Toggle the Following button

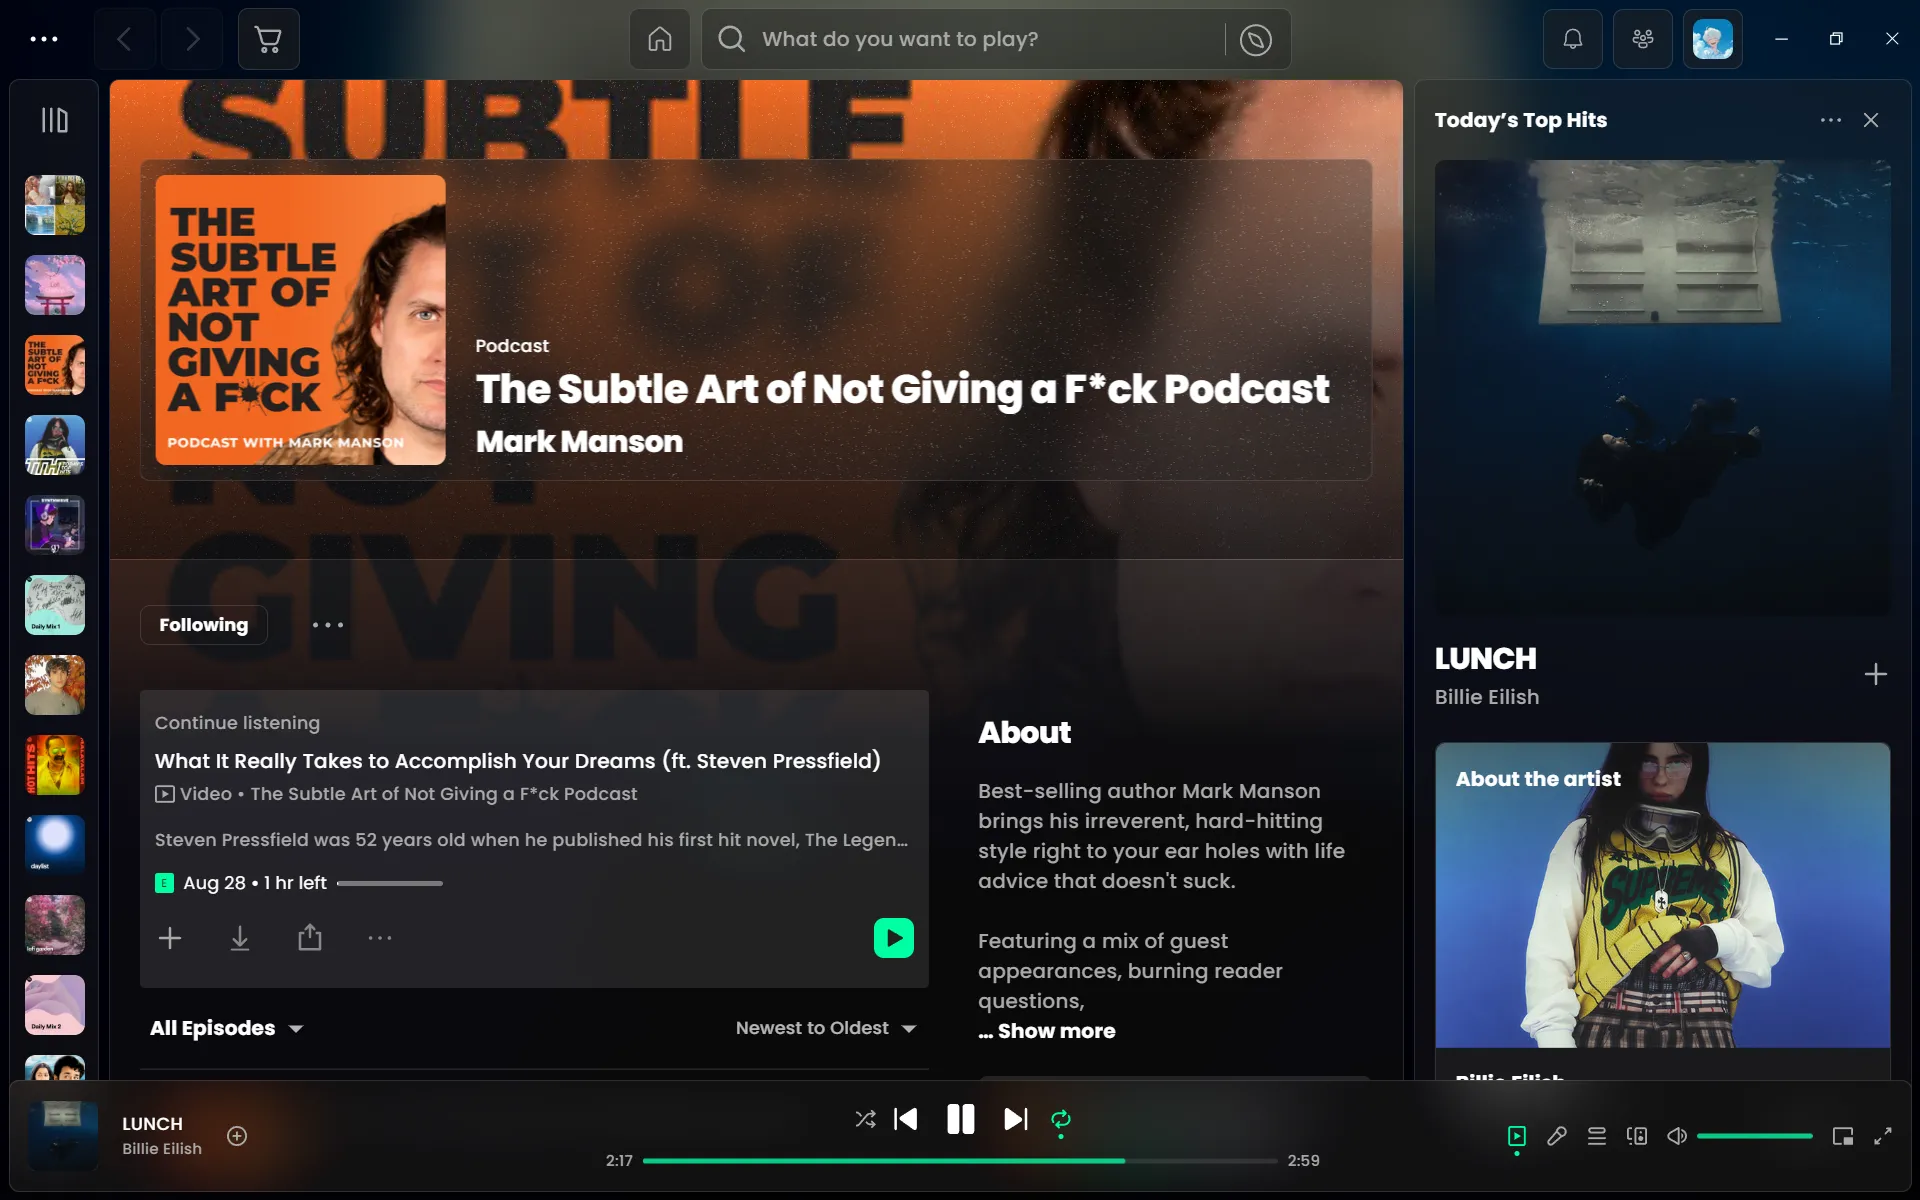pos(204,625)
